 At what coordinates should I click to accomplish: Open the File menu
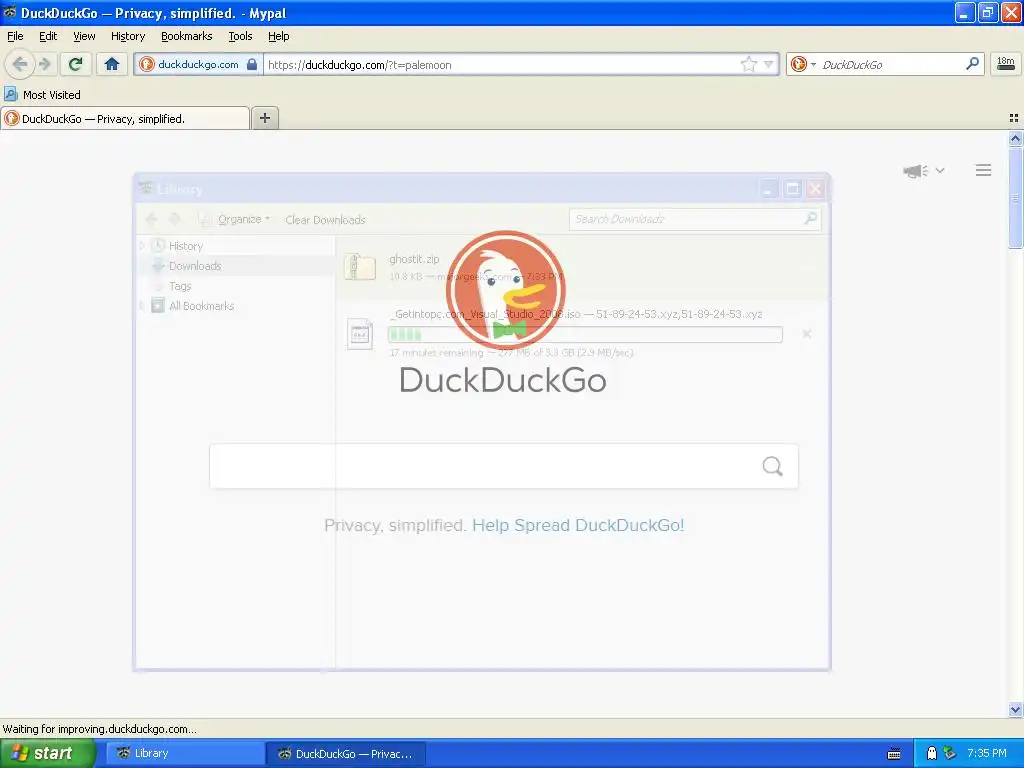coord(15,36)
